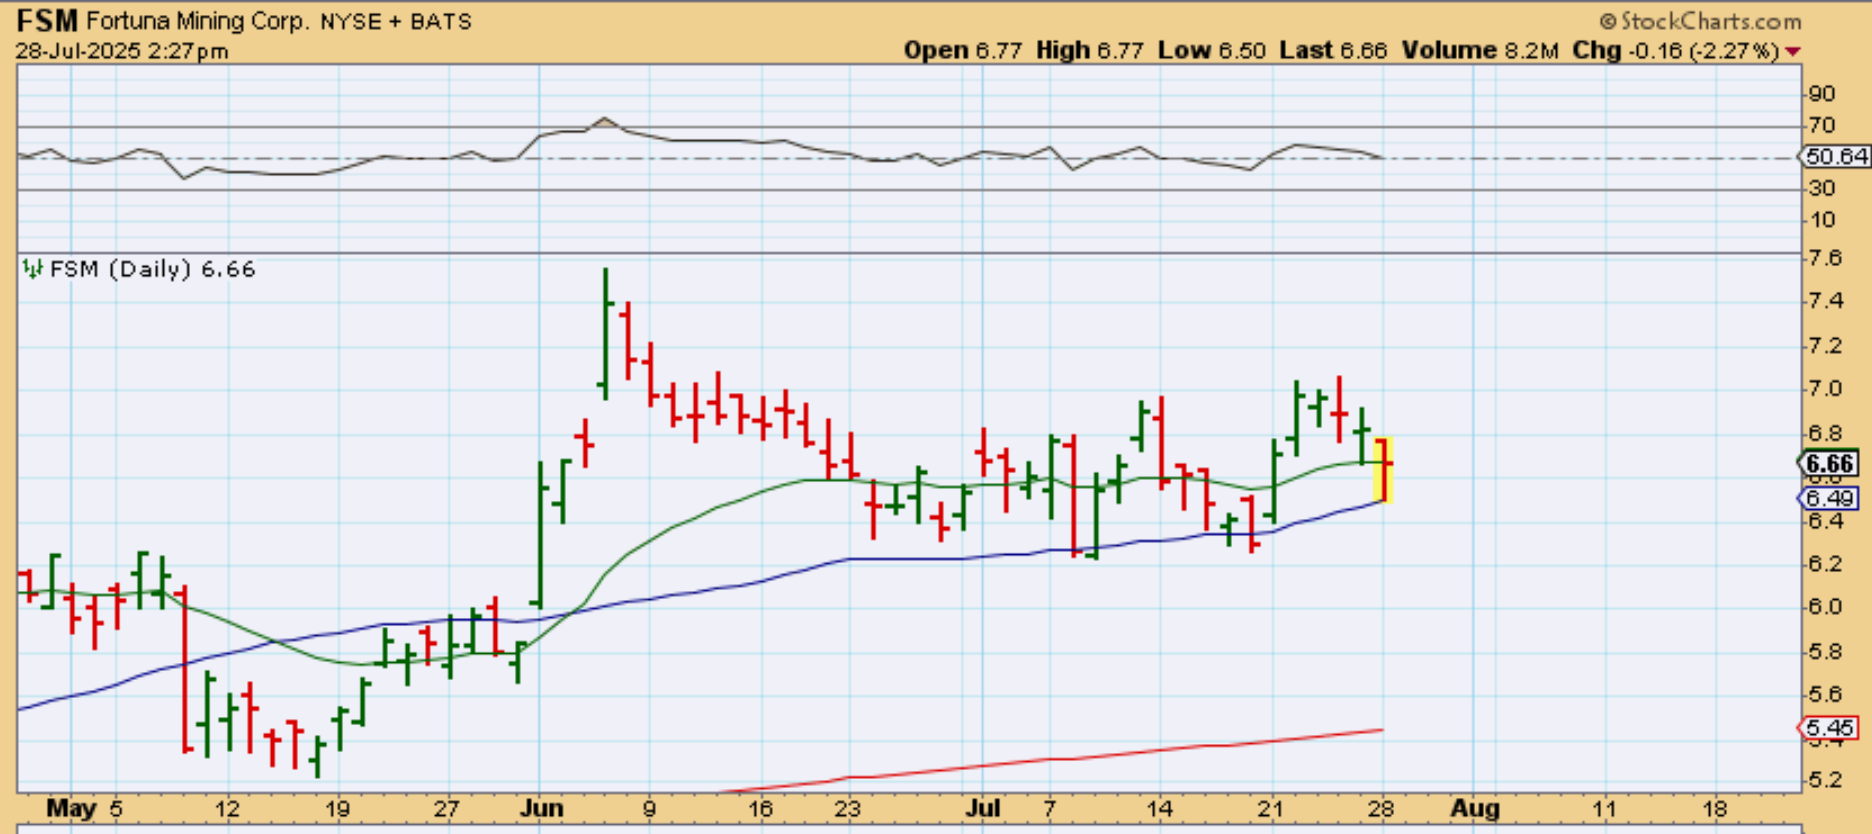Viewport: 1872px width, 834px height.
Task: Click the 7.2 price axis label
Action: [1825, 346]
